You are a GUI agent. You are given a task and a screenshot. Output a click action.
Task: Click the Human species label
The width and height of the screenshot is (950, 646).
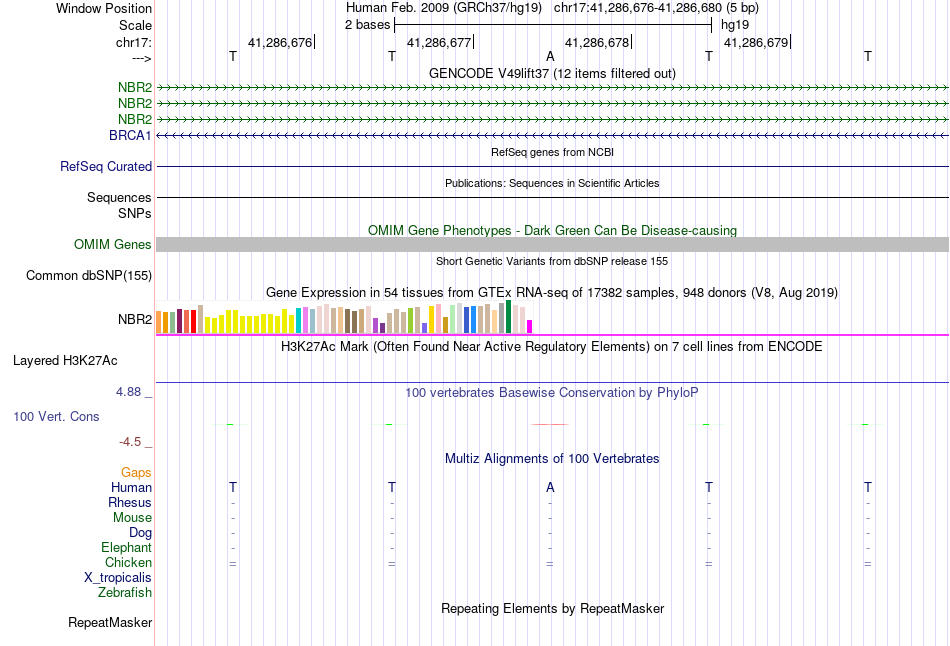point(131,487)
